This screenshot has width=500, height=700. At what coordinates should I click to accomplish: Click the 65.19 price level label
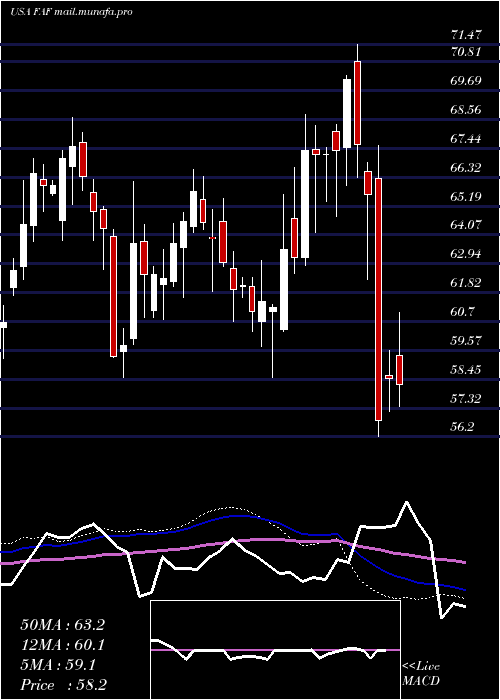[x=466, y=196]
